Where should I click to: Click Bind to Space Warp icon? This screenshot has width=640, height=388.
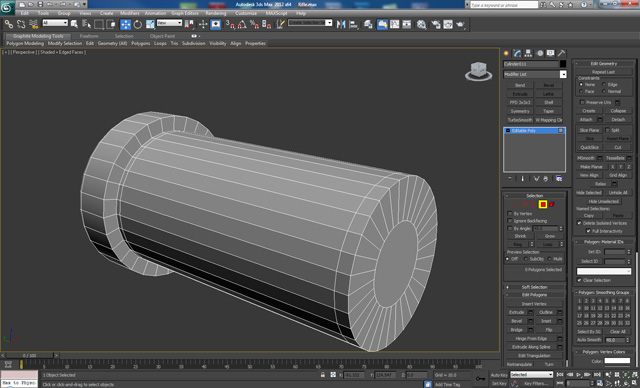pos(33,24)
